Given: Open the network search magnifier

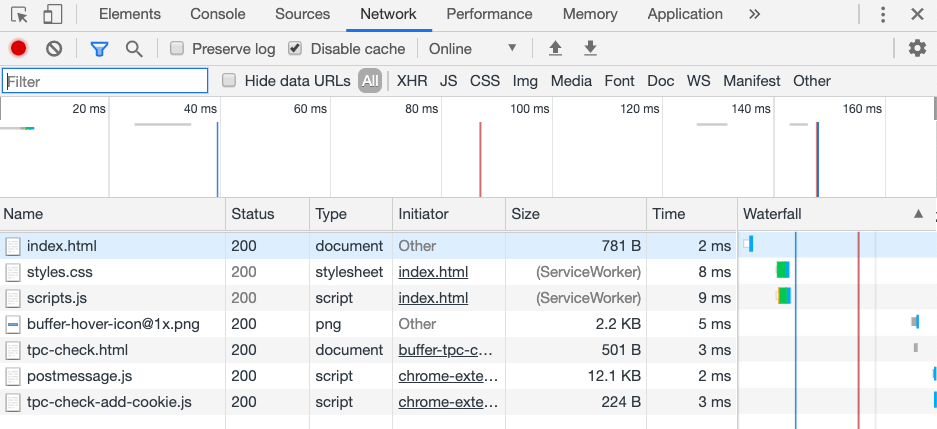Looking at the screenshot, I should 134,49.
